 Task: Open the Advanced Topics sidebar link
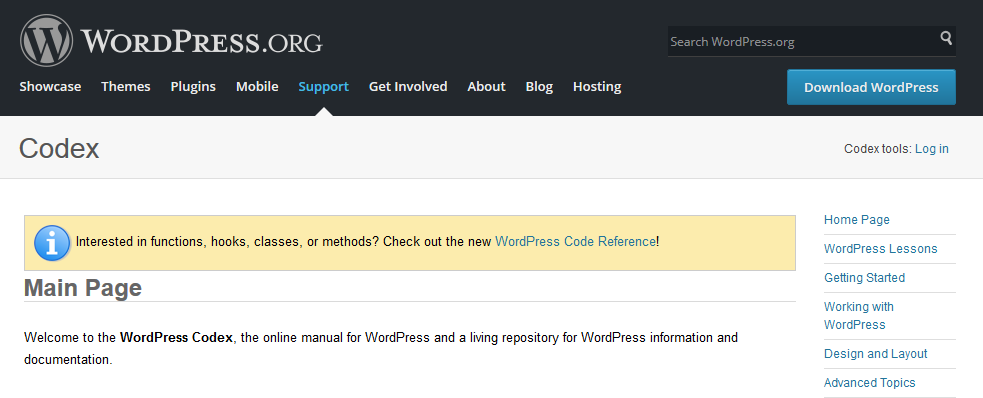[x=870, y=382]
